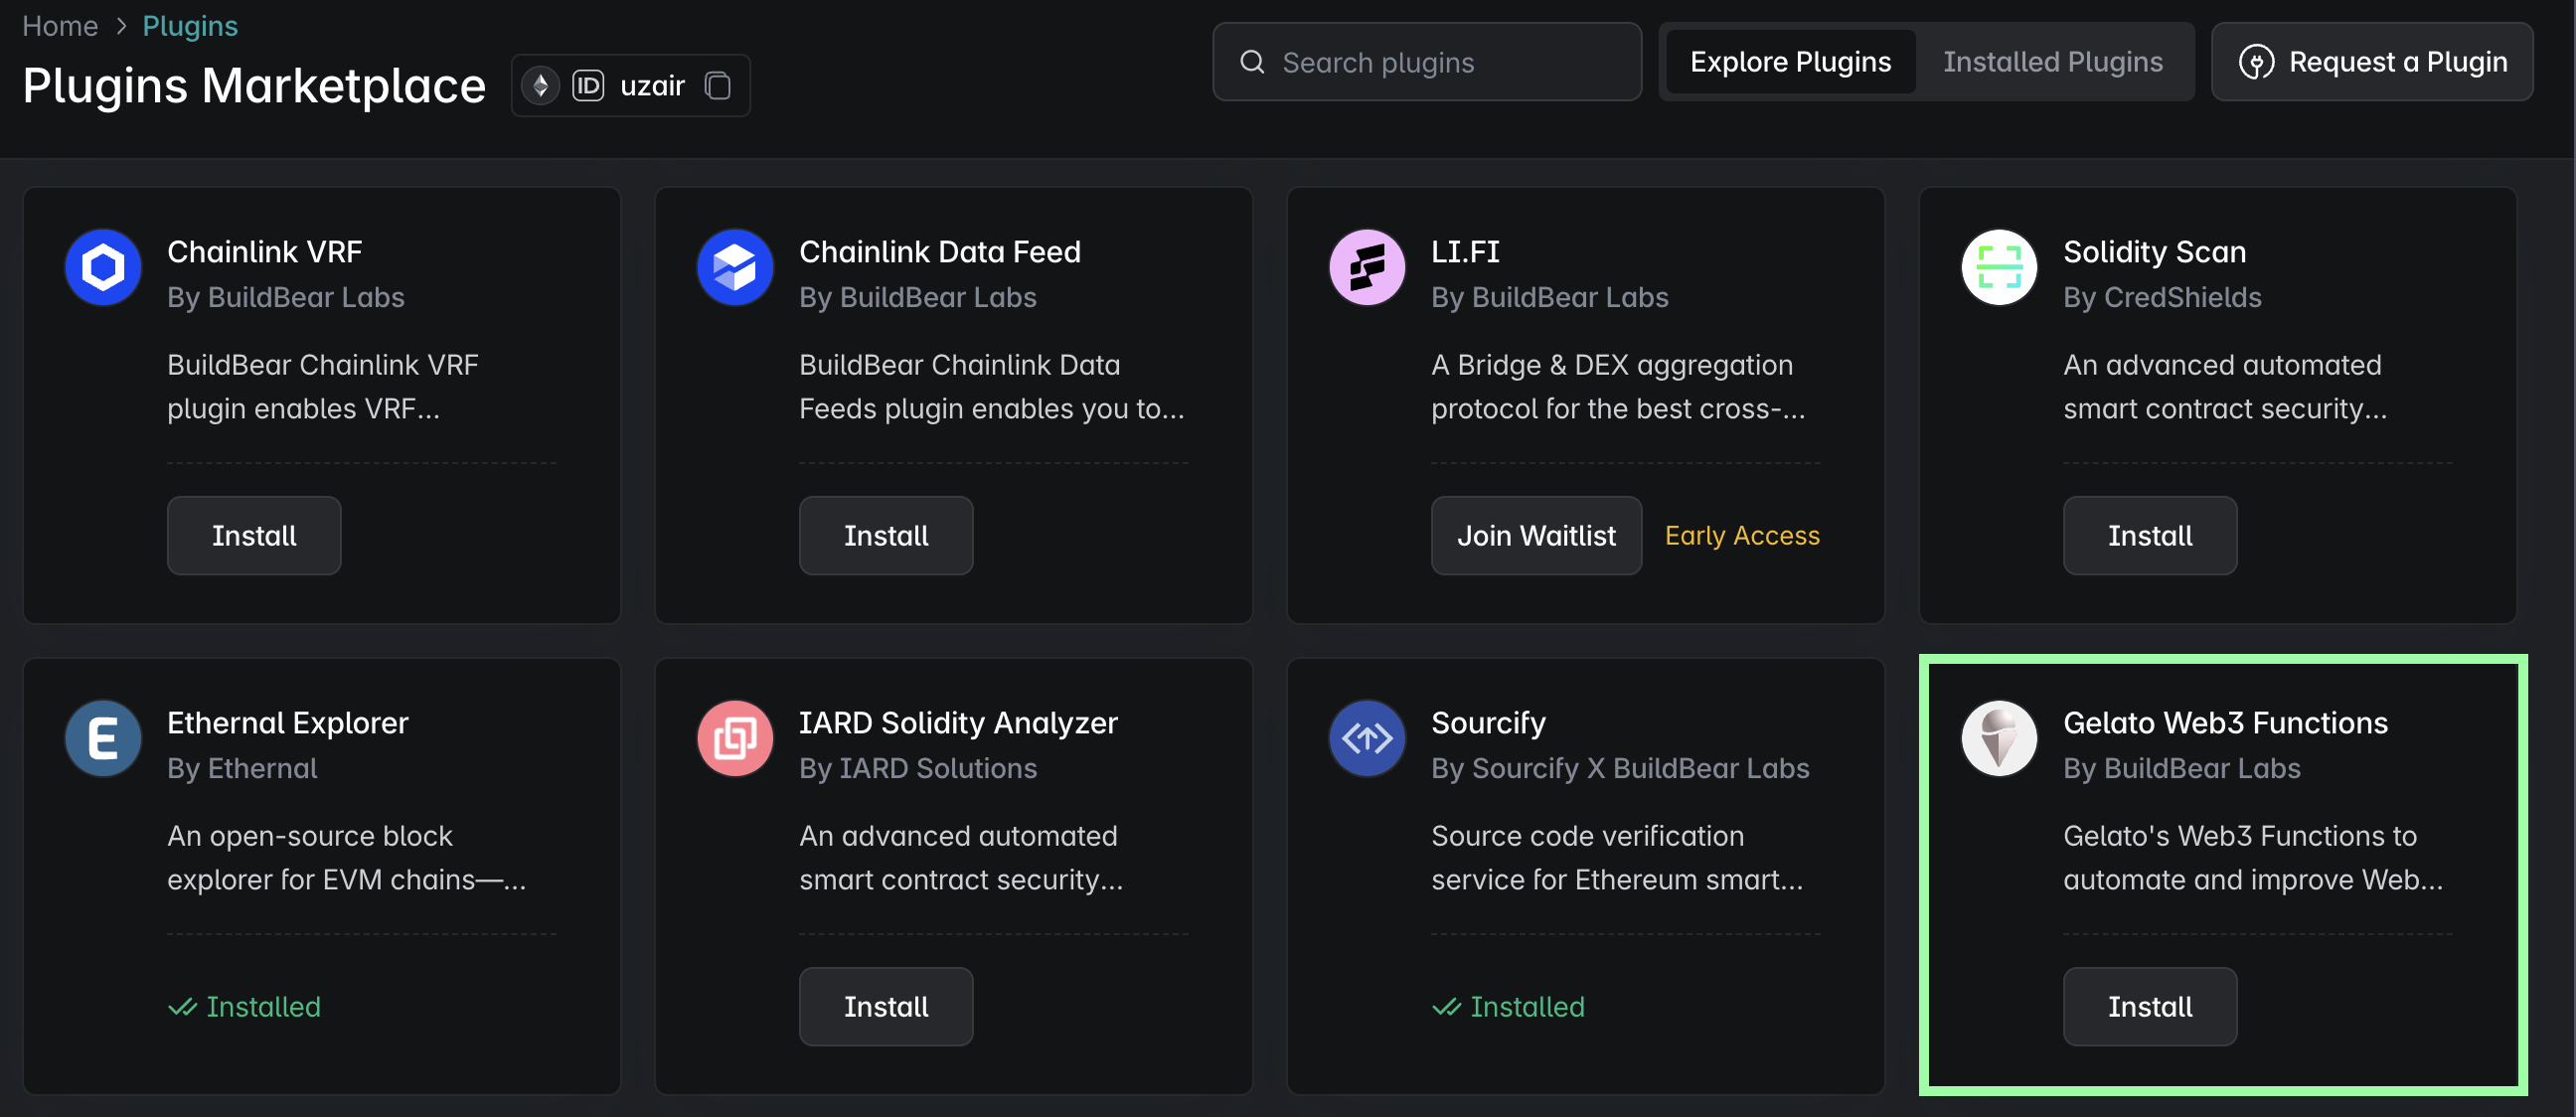
Task: Click the Chainlink Data Feed title
Action: click(x=940, y=252)
